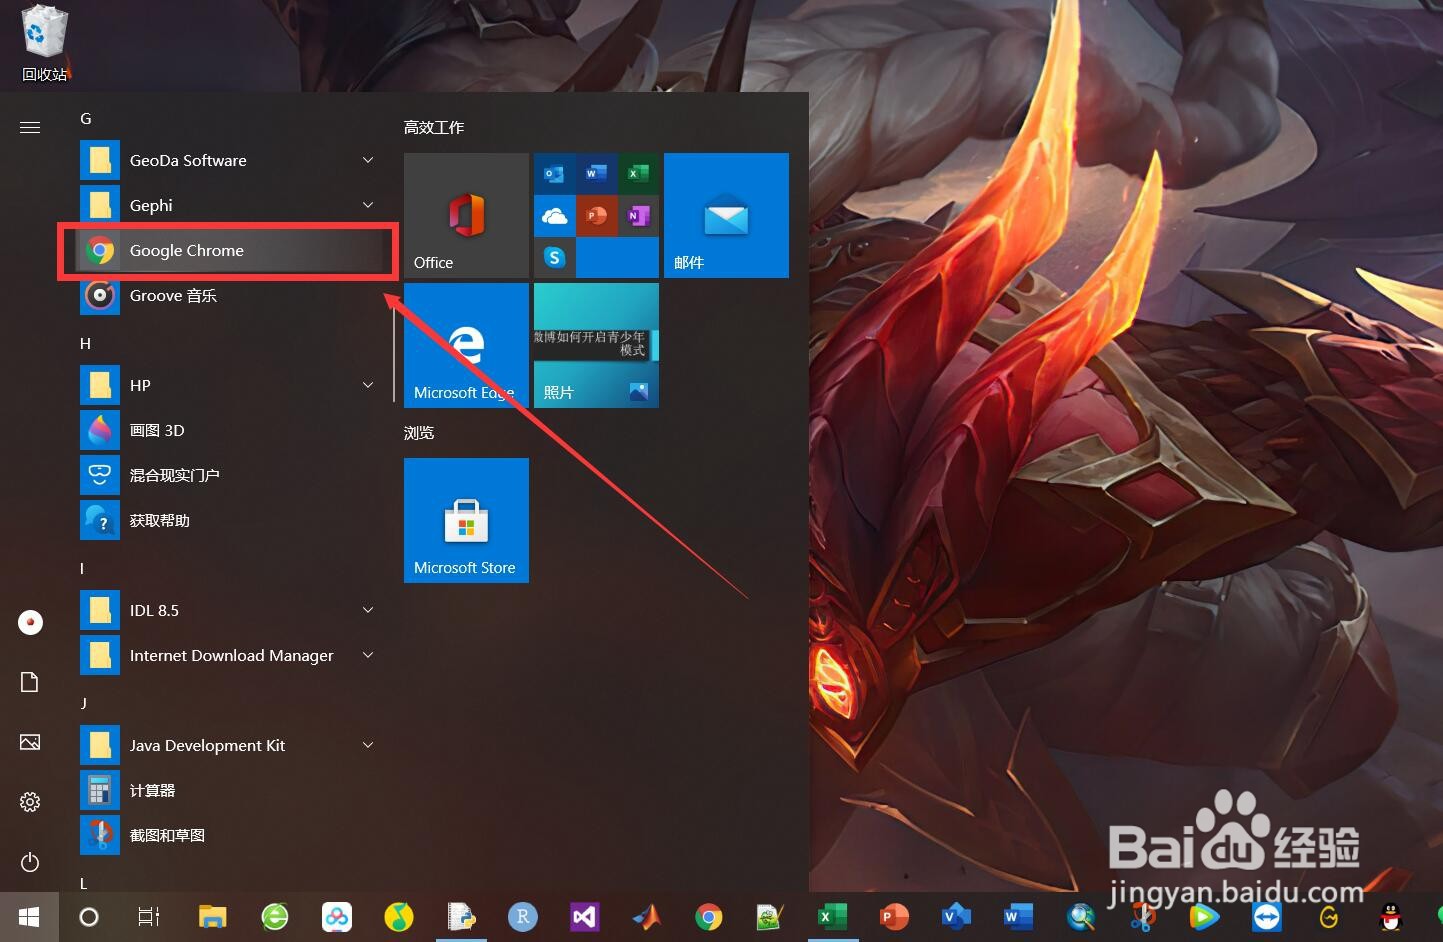Launch Groove 音乐 from the app list

pyautogui.click(x=230, y=295)
